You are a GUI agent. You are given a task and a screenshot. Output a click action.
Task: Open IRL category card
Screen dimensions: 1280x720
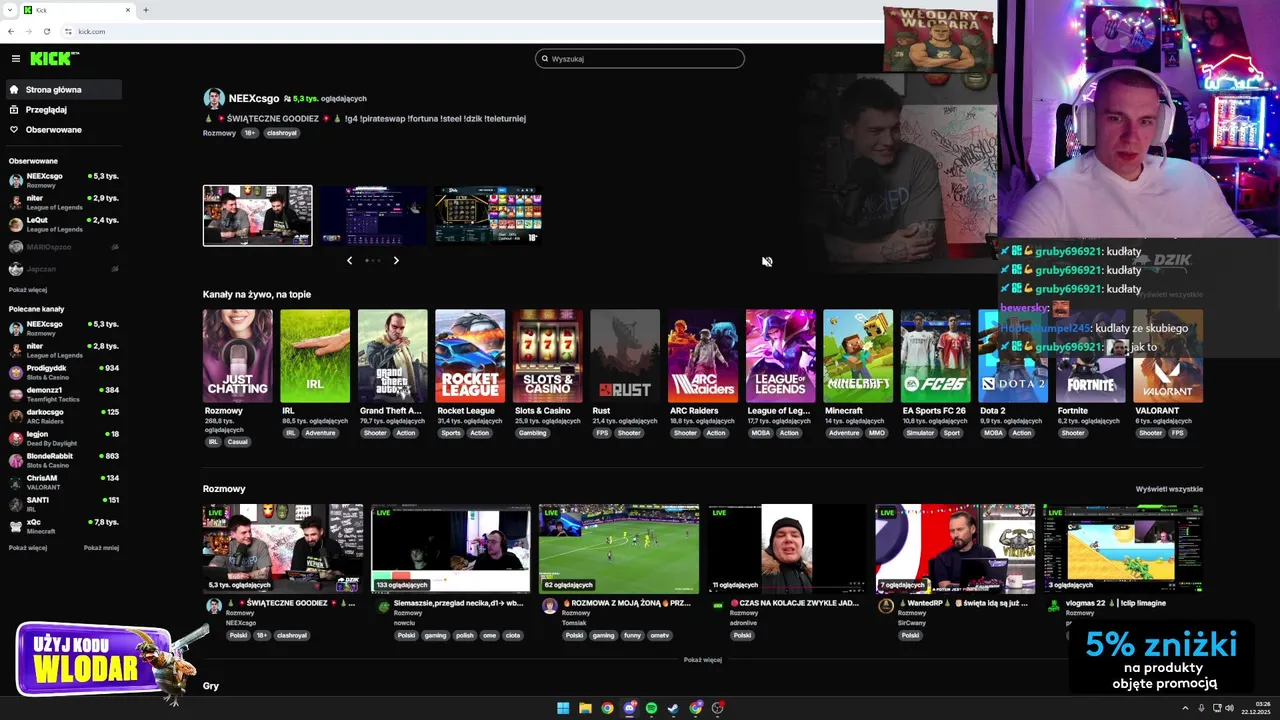tap(315, 356)
